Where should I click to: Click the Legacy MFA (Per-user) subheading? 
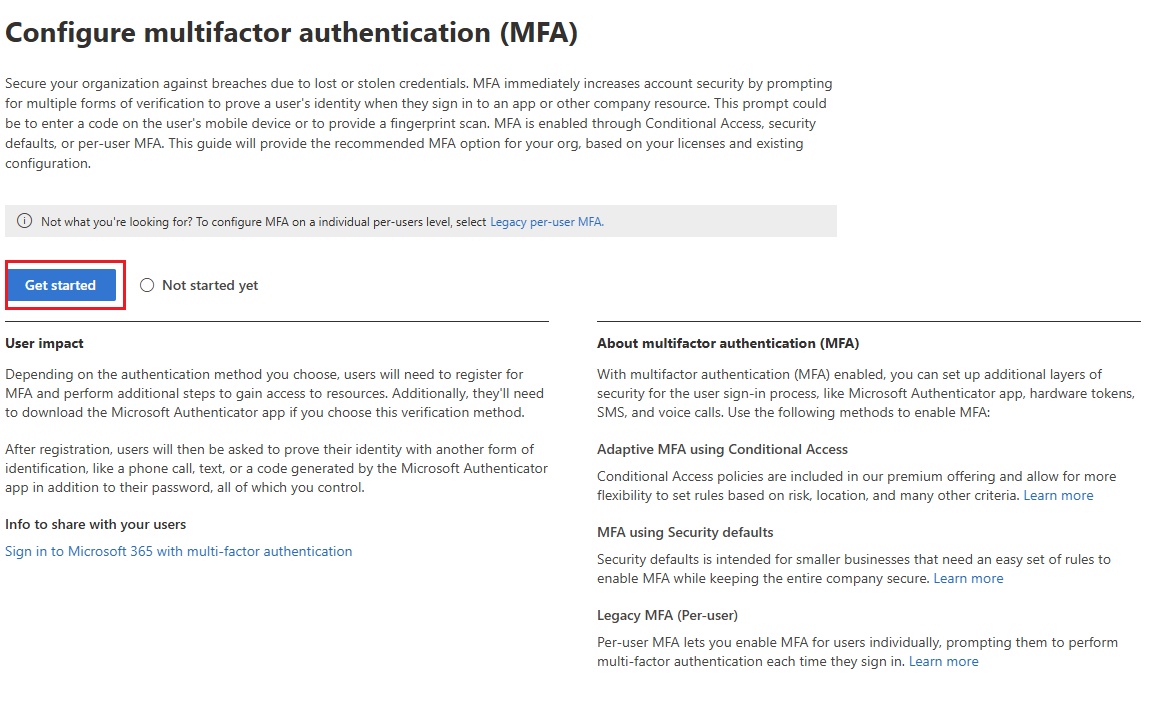click(667, 616)
